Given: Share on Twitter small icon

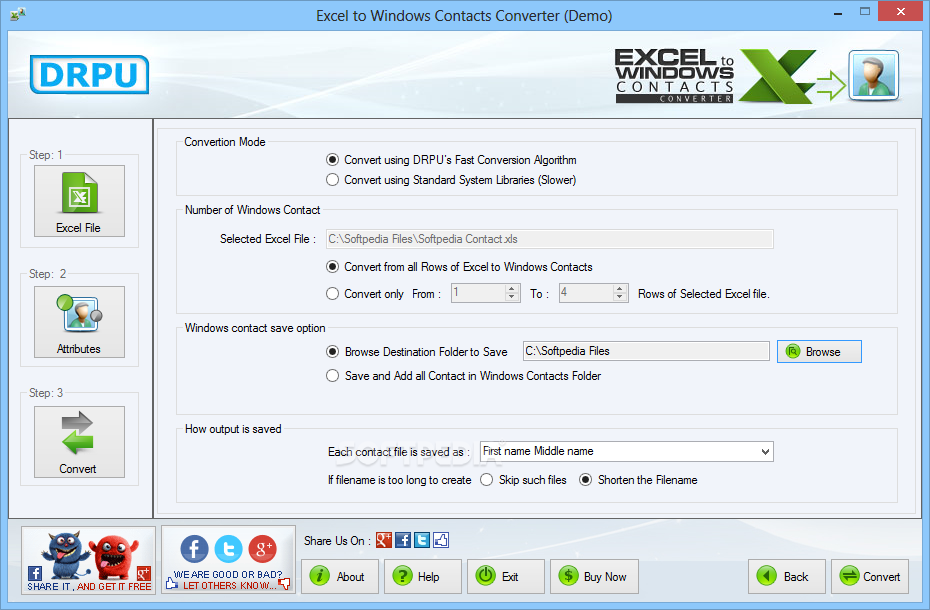Looking at the screenshot, I should tap(422, 540).
